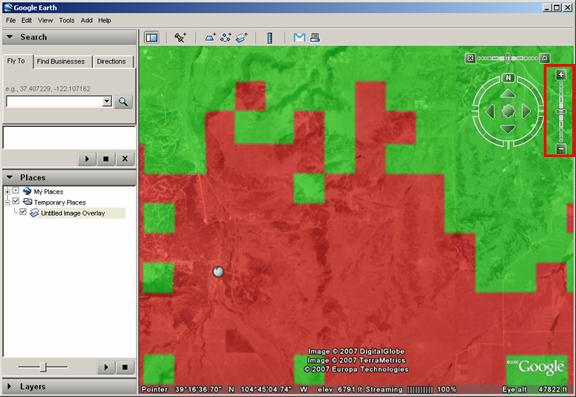Toggle the Temporary Places checkbox
Image resolution: width=576 pixels, height=397 pixels.
(x=15, y=201)
